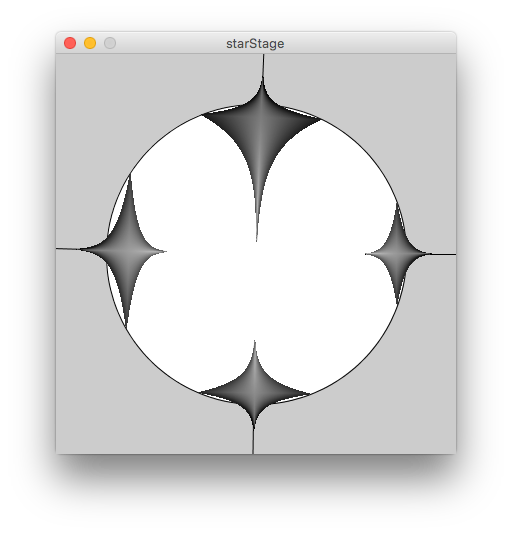Click the thin line above the top star
This screenshot has width=512, height=534.
263,66
